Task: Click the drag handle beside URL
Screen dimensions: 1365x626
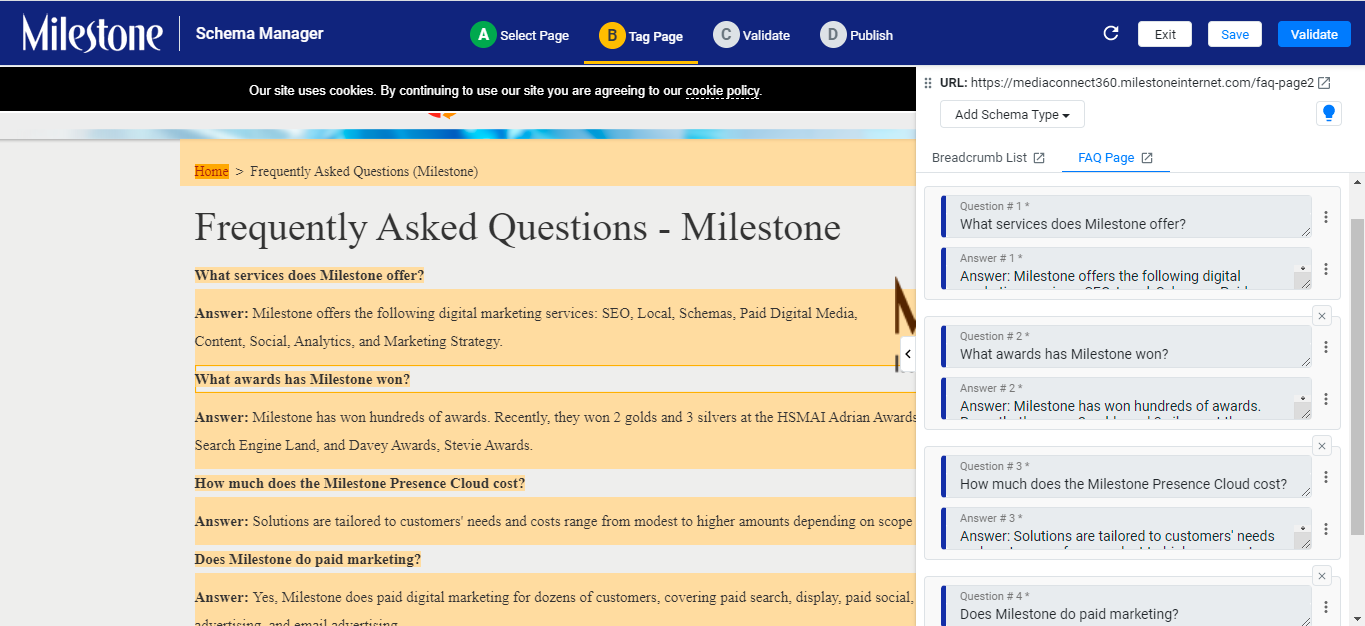Action: (928, 83)
